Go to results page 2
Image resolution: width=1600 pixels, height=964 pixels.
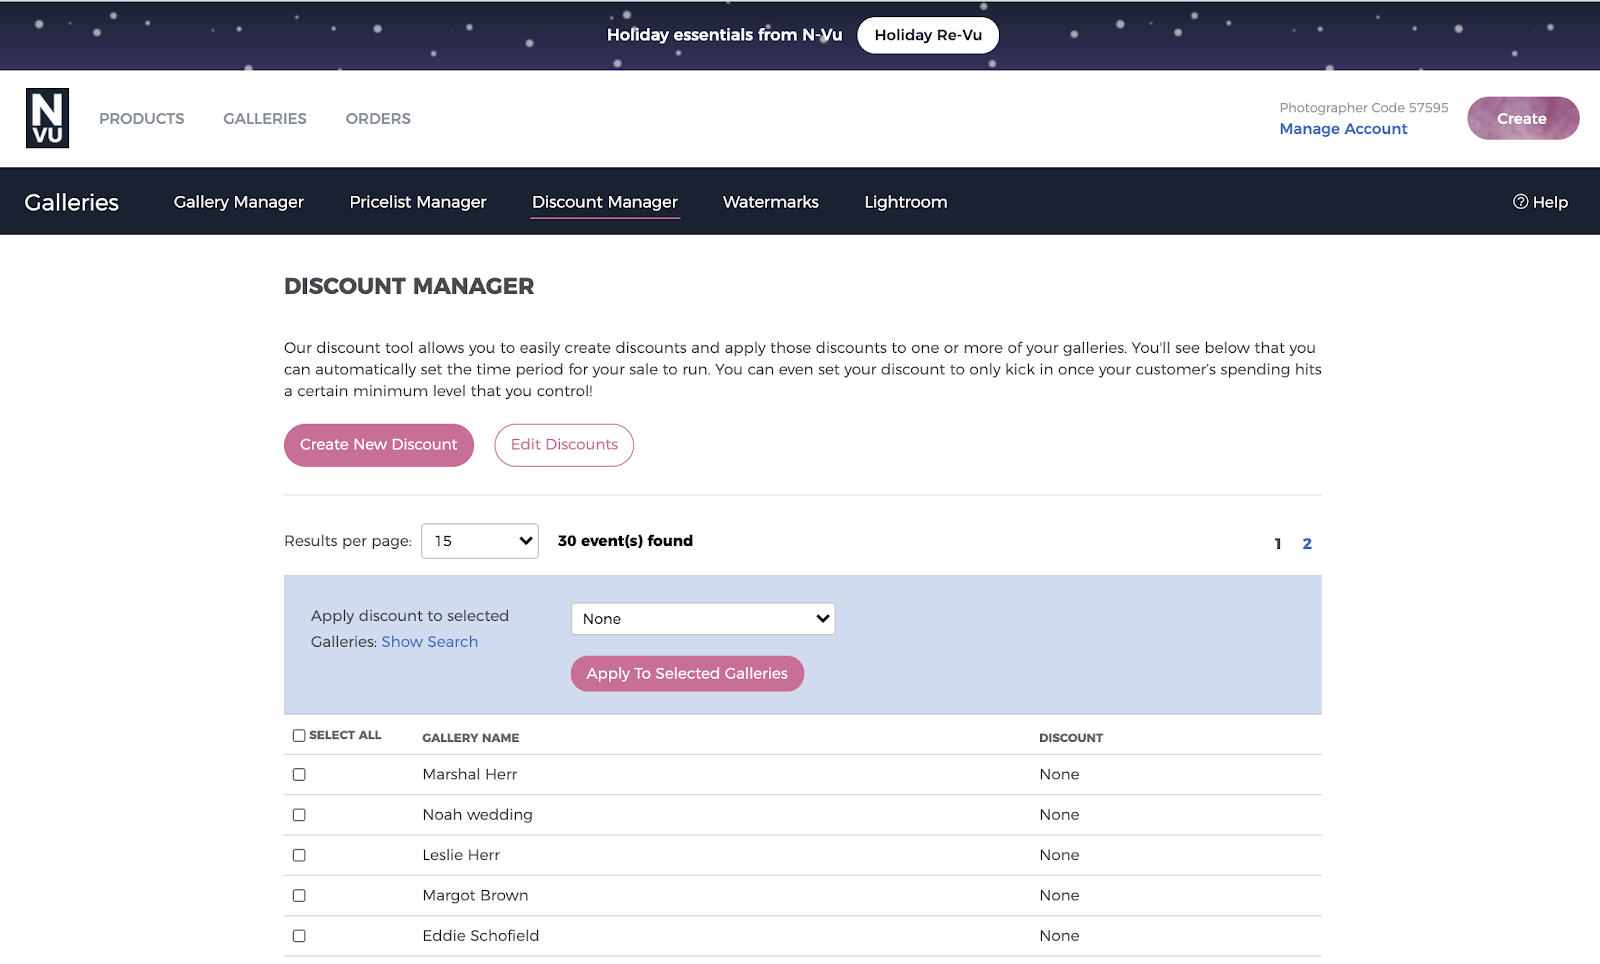(1307, 544)
